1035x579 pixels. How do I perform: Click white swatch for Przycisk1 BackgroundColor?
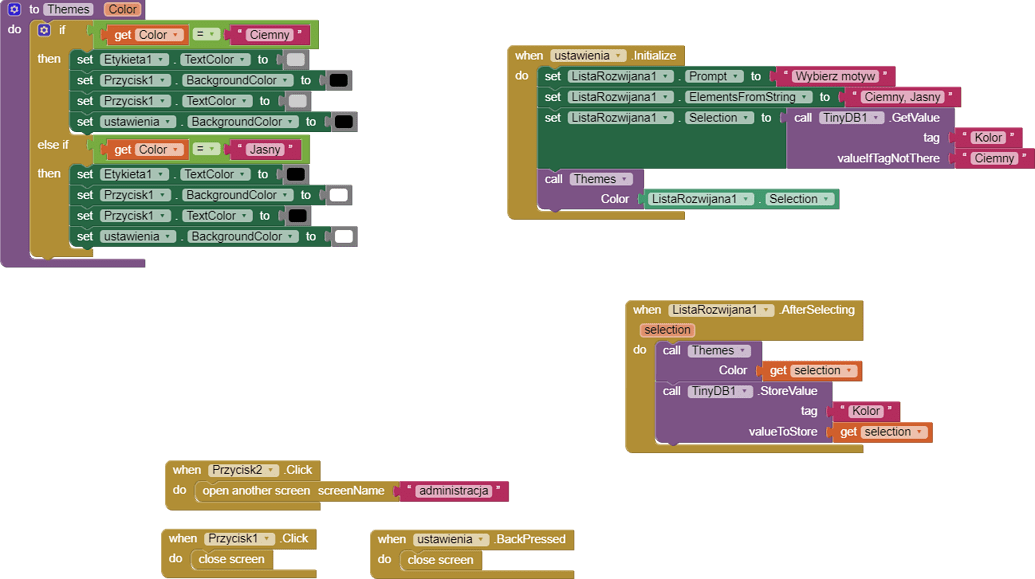338,195
